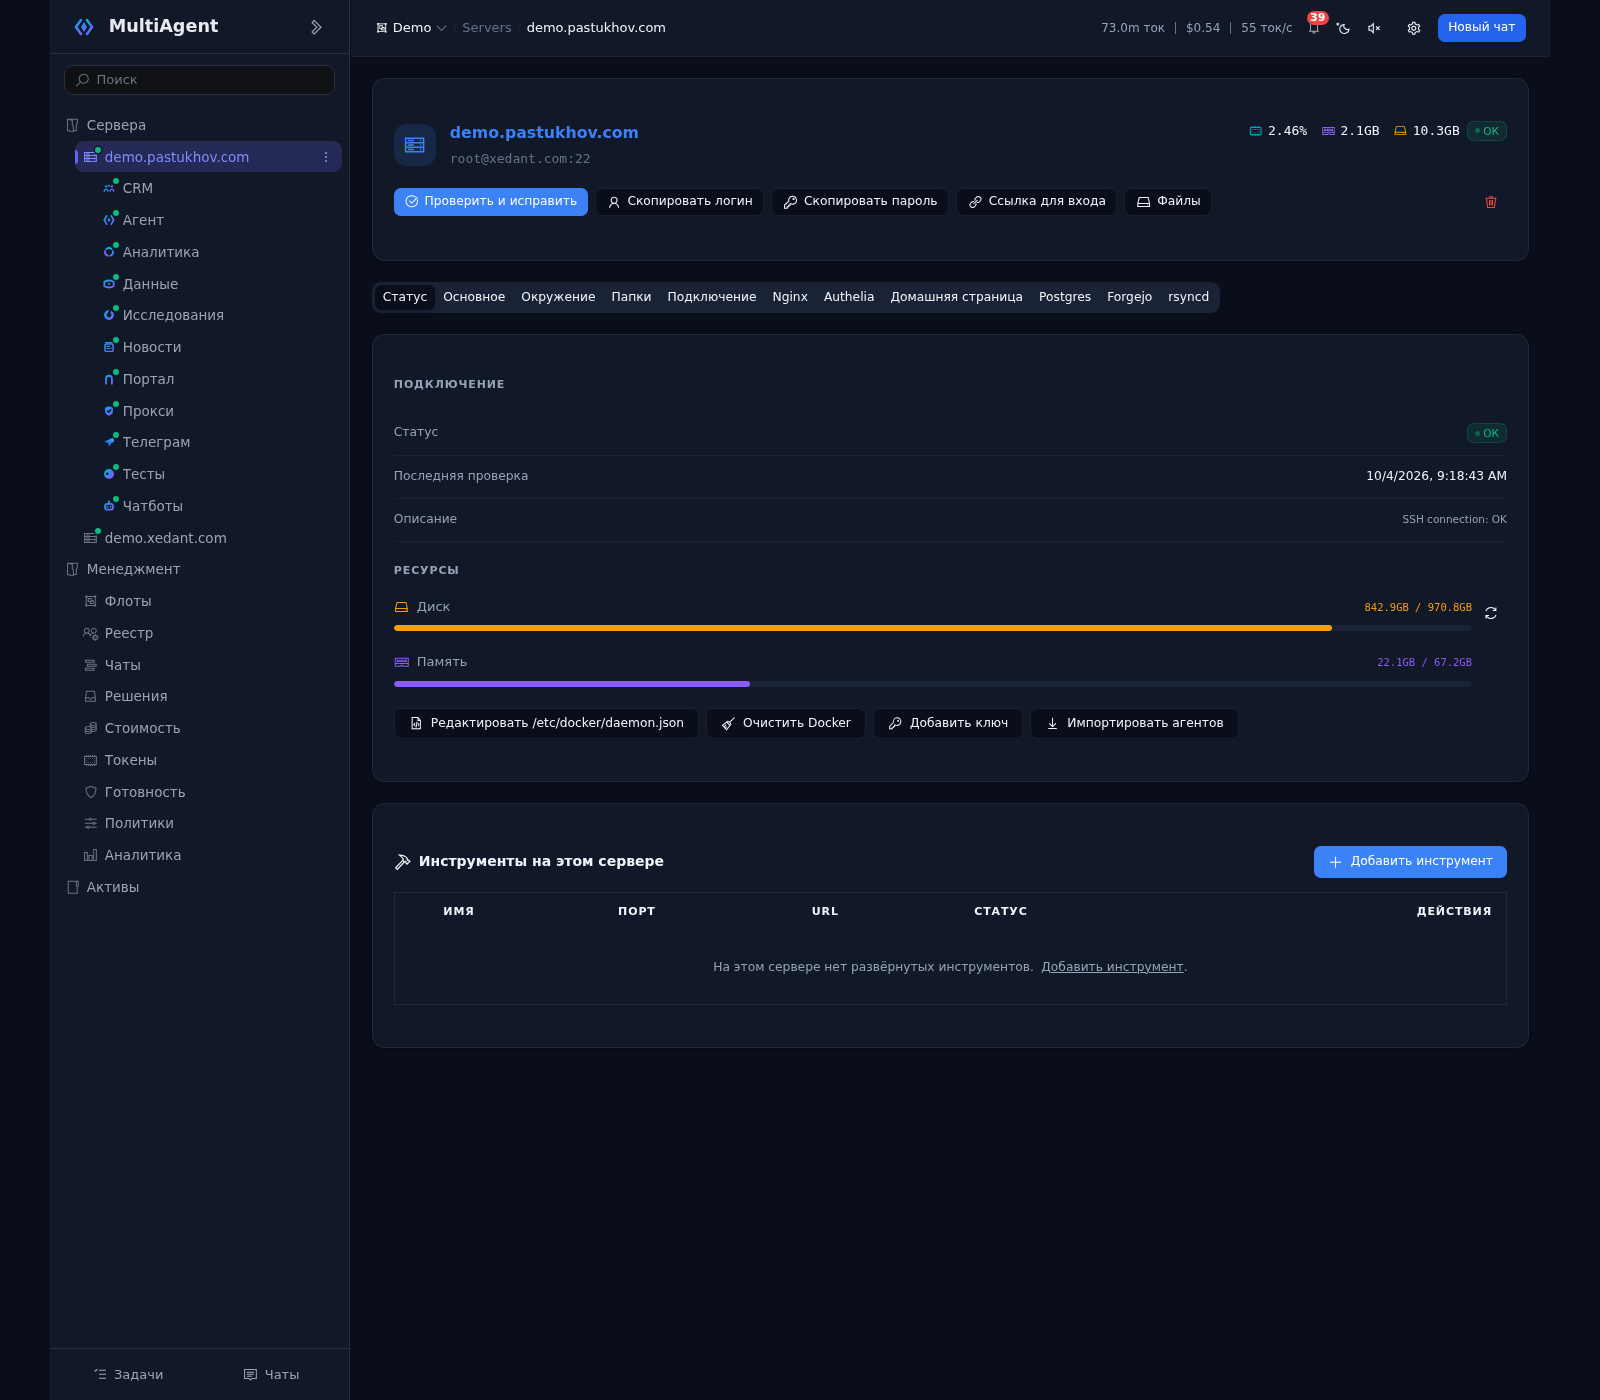Click Новый чат button
The width and height of the screenshot is (1600, 1400).
[x=1481, y=28]
